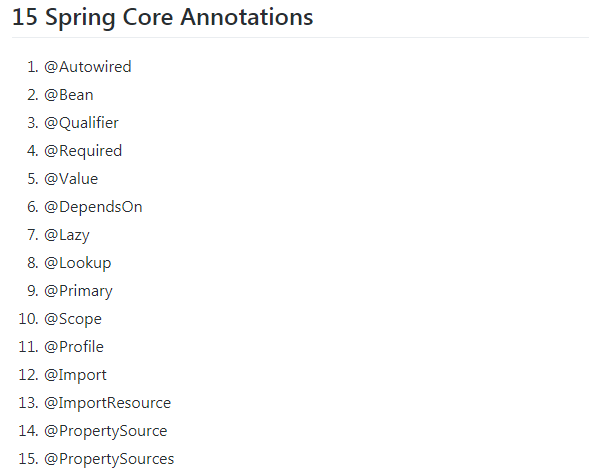Screen dimensions: 589x475
Task: Click the @ImportResource annotation item
Action: tap(107, 403)
